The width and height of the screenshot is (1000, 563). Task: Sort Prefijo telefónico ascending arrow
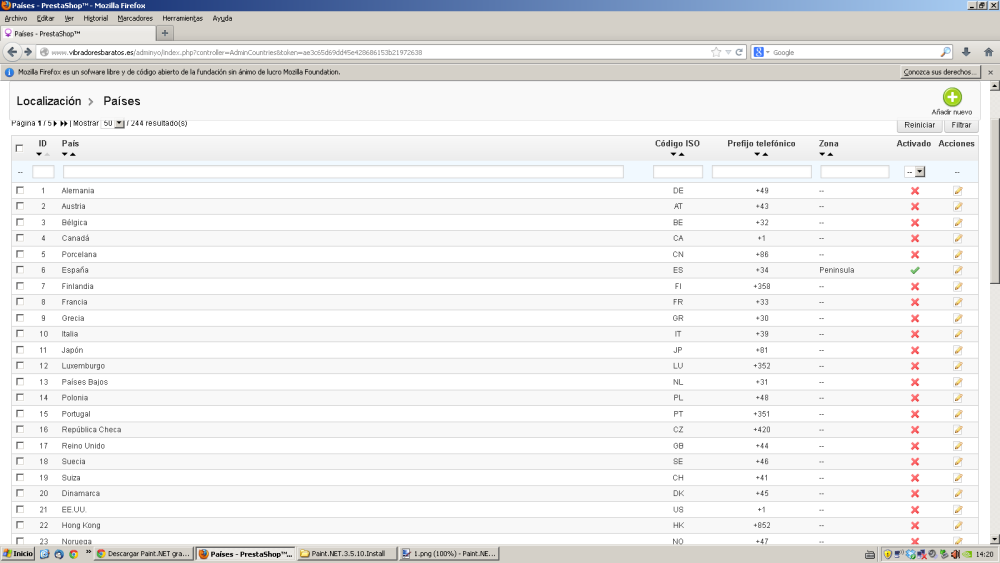[765, 154]
